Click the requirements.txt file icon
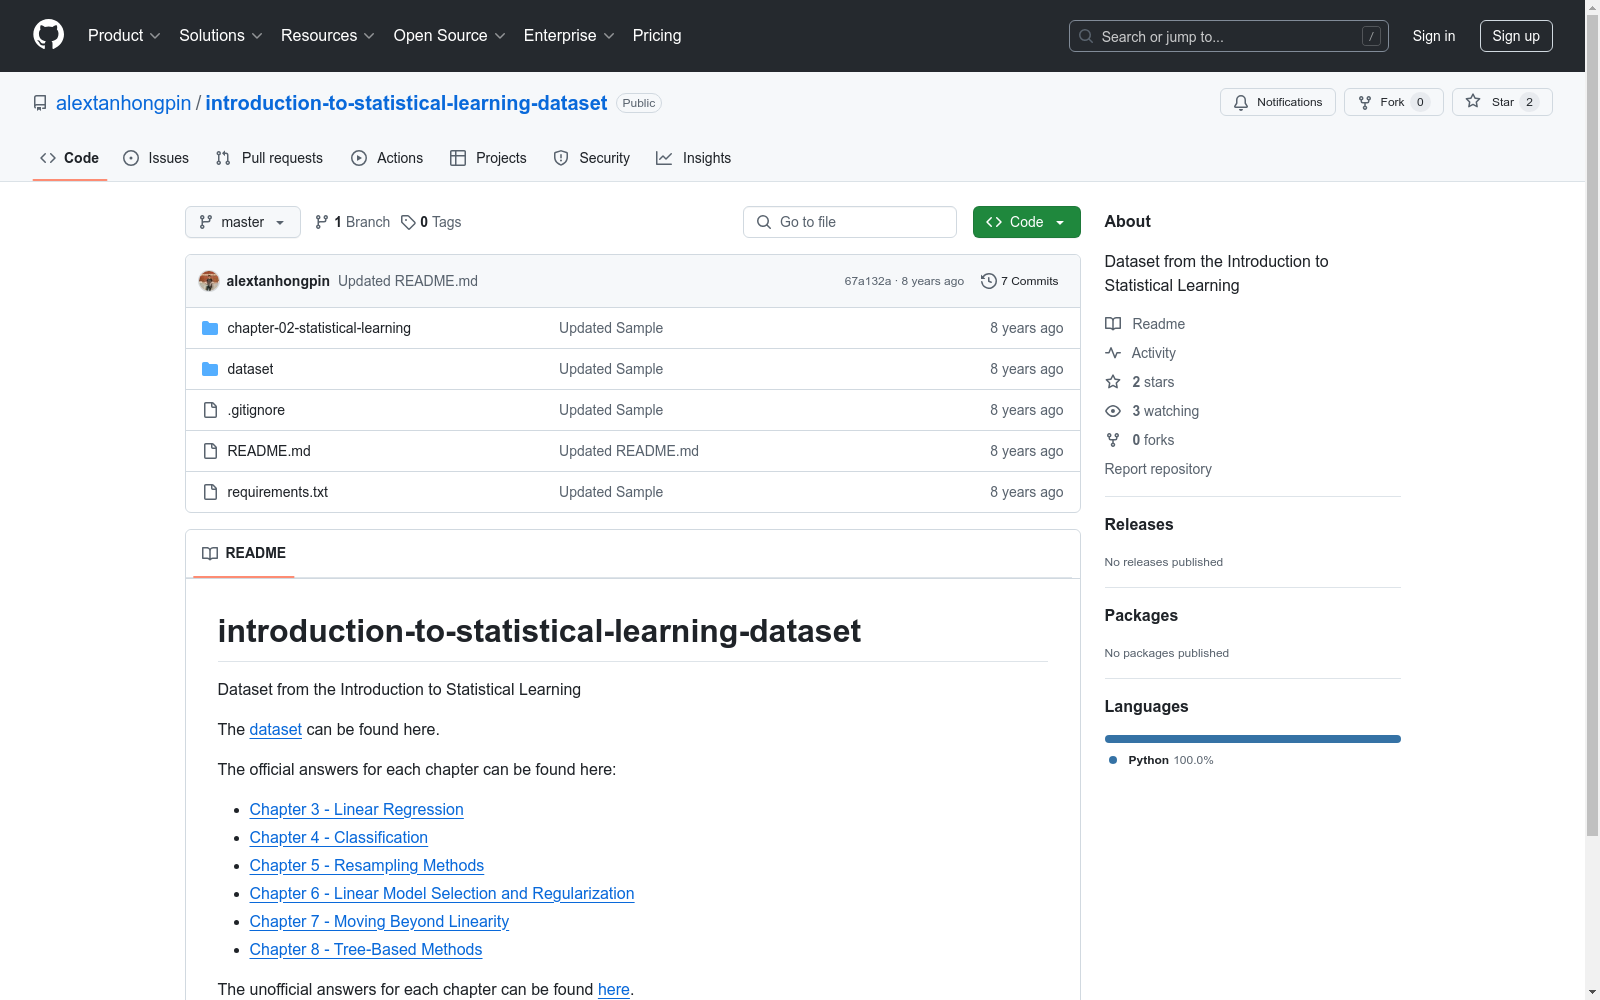The height and width of the screenshot is (1000, 1600). (x=210, y=492)
